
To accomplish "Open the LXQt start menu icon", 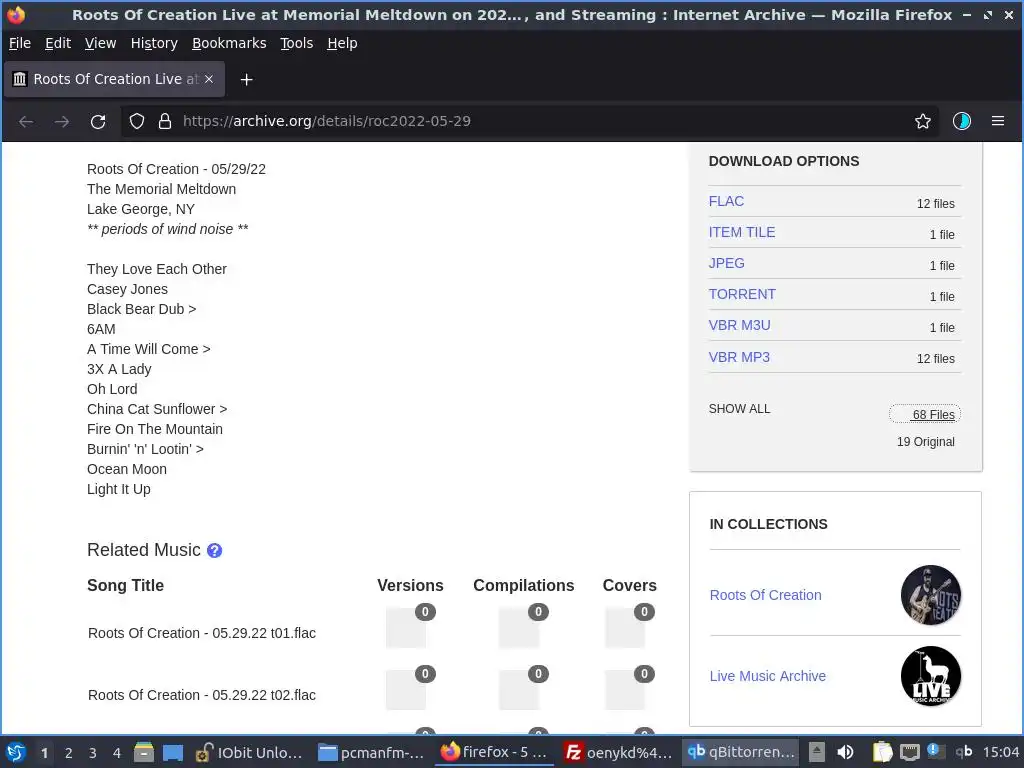I will point(16,752).
